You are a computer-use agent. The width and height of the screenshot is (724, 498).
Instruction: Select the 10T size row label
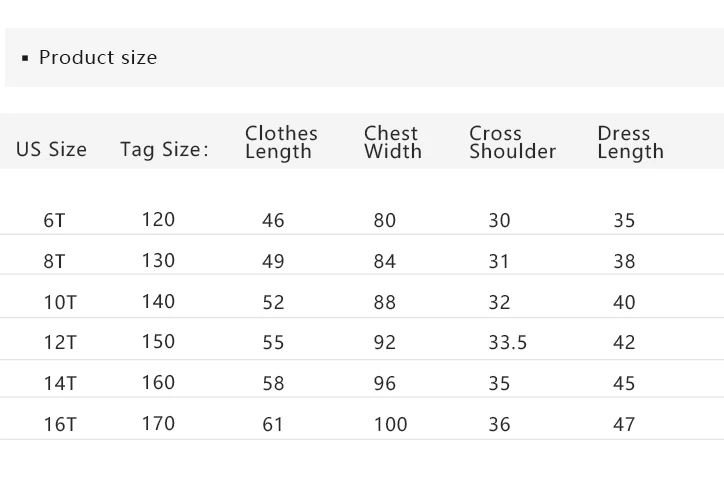(x=60, y=302)
